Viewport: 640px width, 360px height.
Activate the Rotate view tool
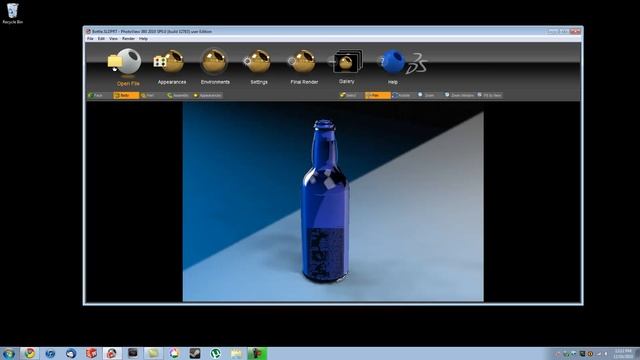coord(402,96)
